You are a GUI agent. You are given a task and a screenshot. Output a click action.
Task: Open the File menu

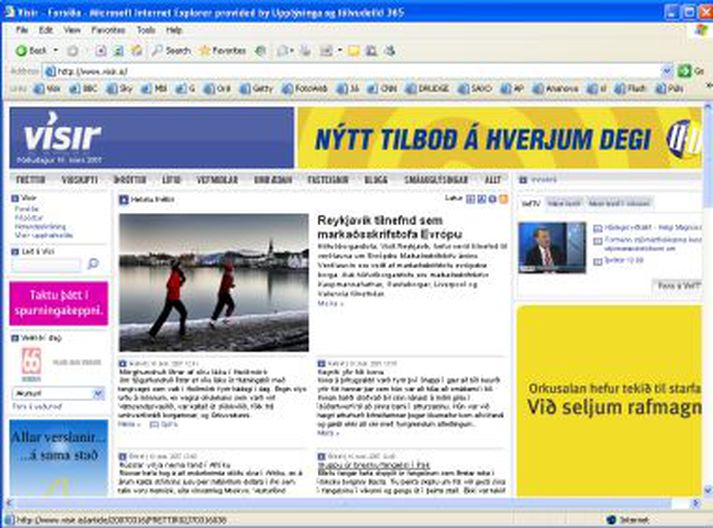pyautogui.click(x=22, y=30)
